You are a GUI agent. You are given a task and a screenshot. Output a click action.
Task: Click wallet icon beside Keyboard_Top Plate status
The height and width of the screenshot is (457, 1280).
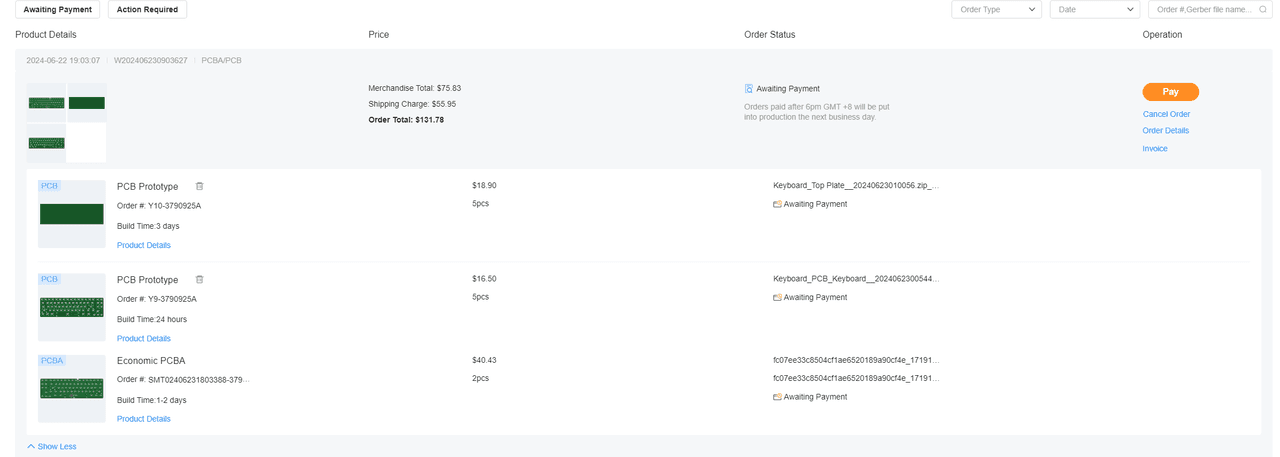point(777,204)
